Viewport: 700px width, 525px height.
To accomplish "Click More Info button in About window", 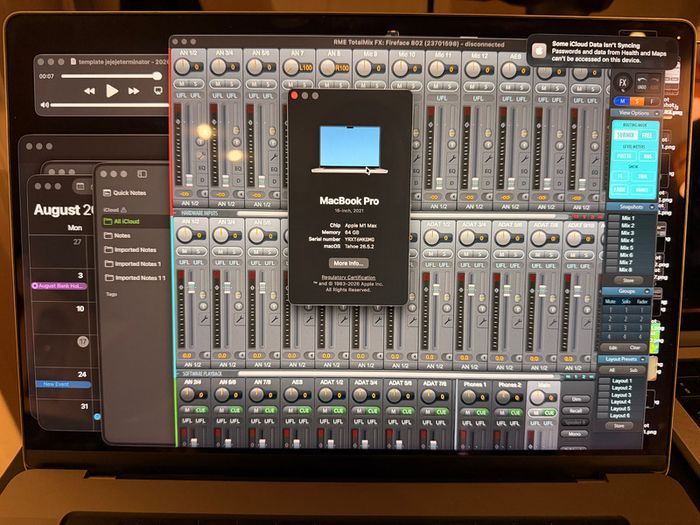I will click(x=349, y=263).
